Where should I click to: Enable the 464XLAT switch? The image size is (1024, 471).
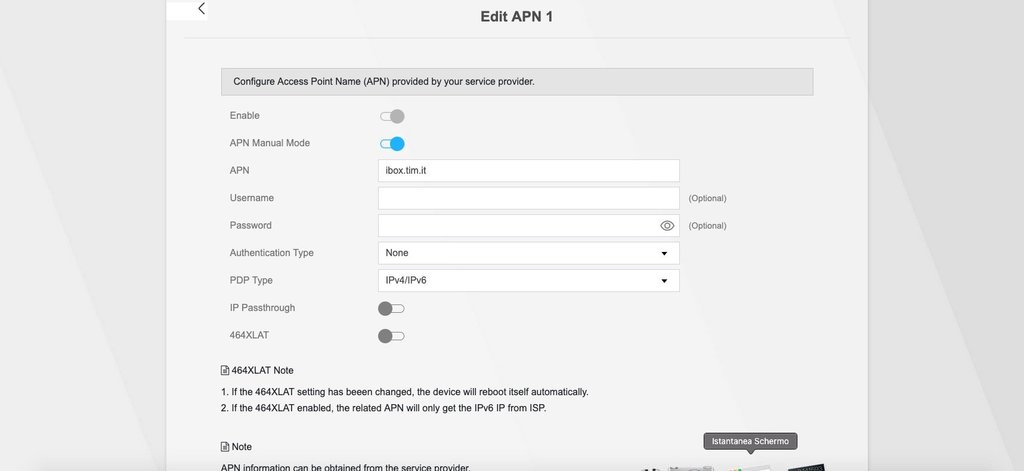[x=391, y=336]
